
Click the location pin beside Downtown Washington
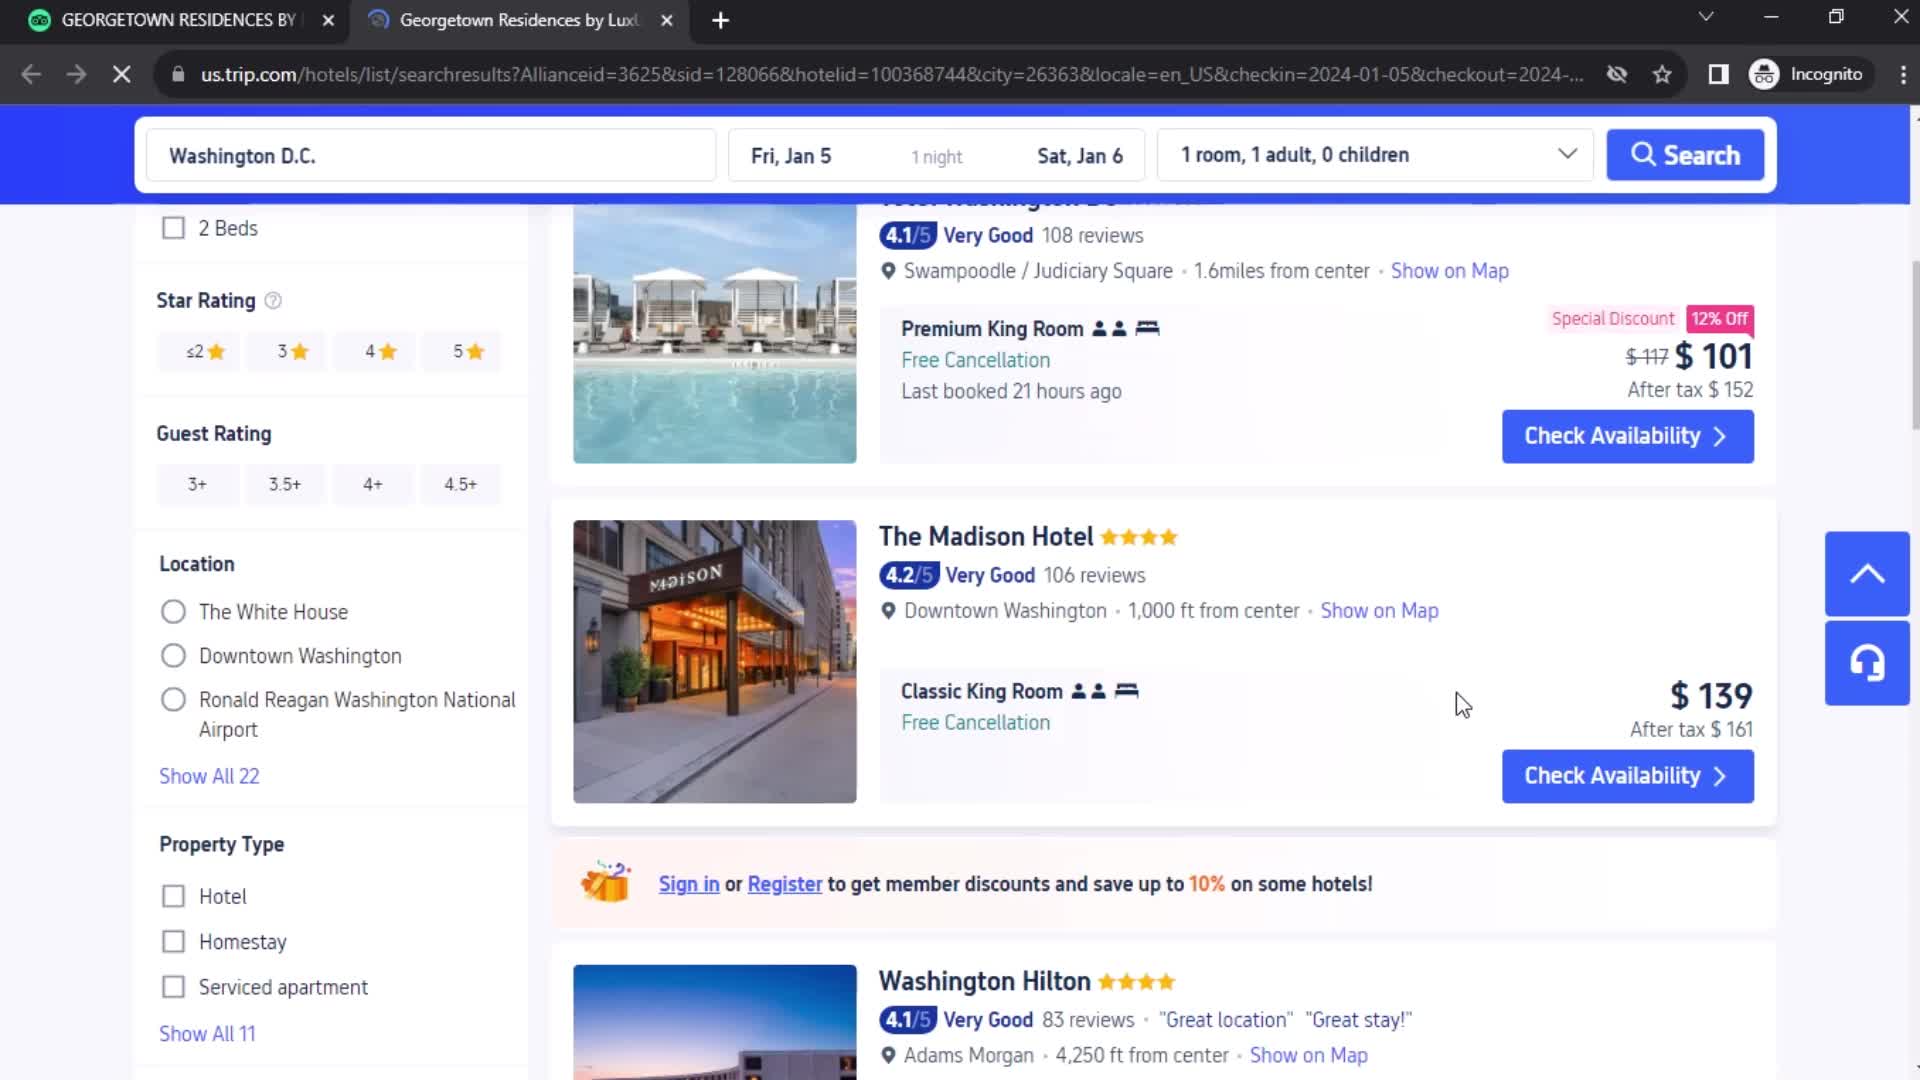888,611
